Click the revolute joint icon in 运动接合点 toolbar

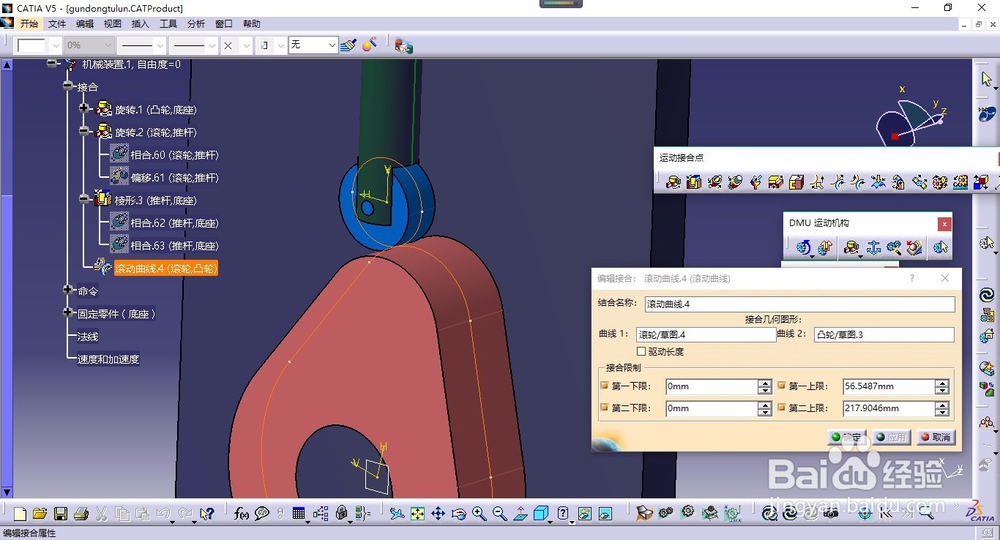(673, 182)
